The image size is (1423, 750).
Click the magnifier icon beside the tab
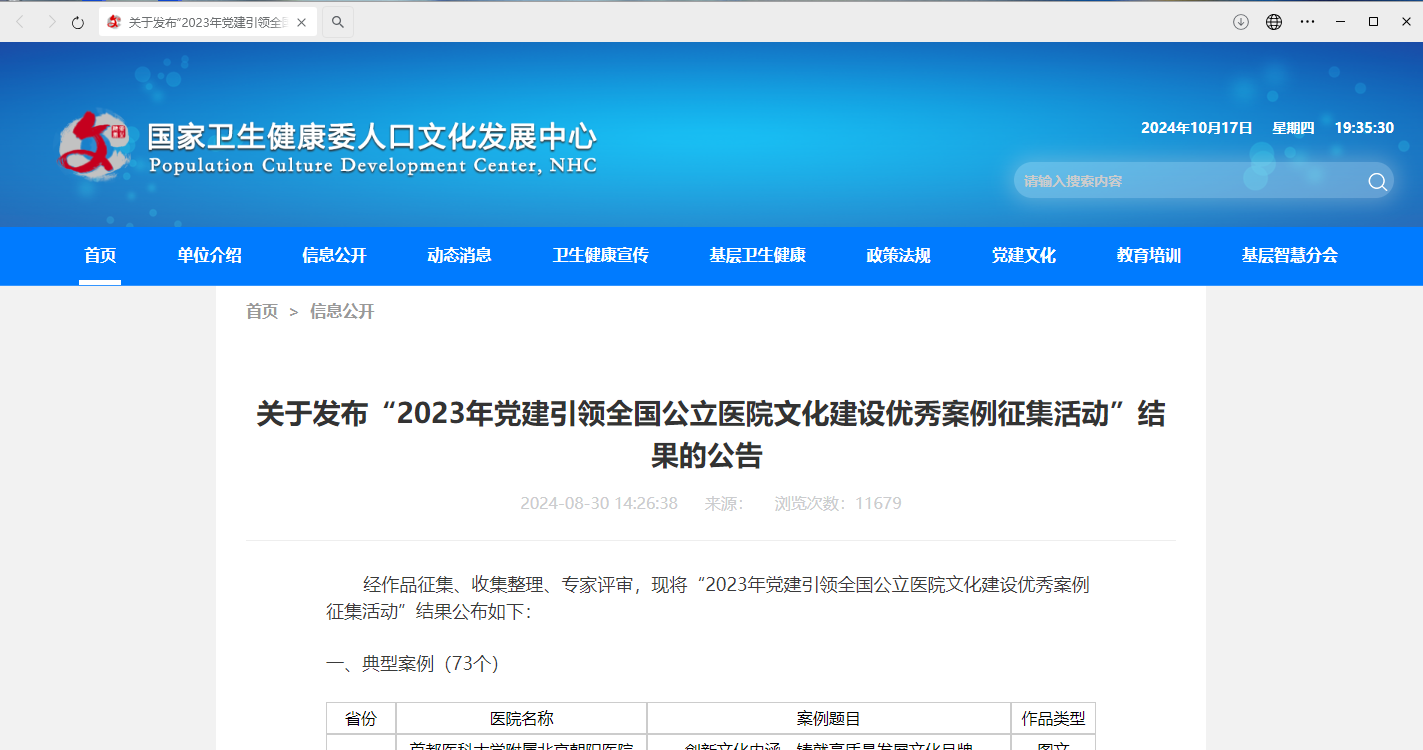coord(338,22)
